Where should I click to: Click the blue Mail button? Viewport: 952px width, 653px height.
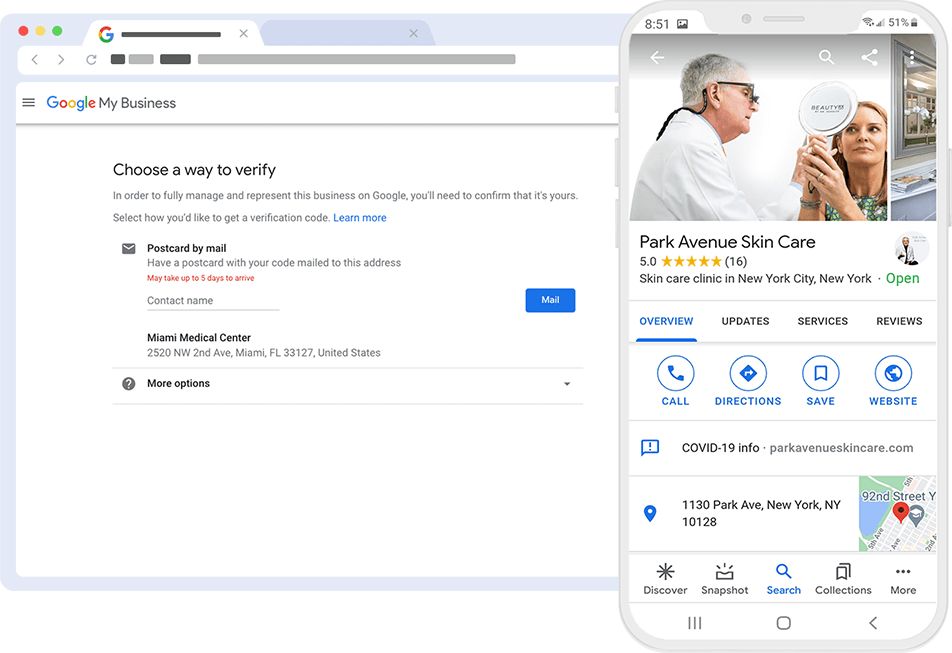550,300
